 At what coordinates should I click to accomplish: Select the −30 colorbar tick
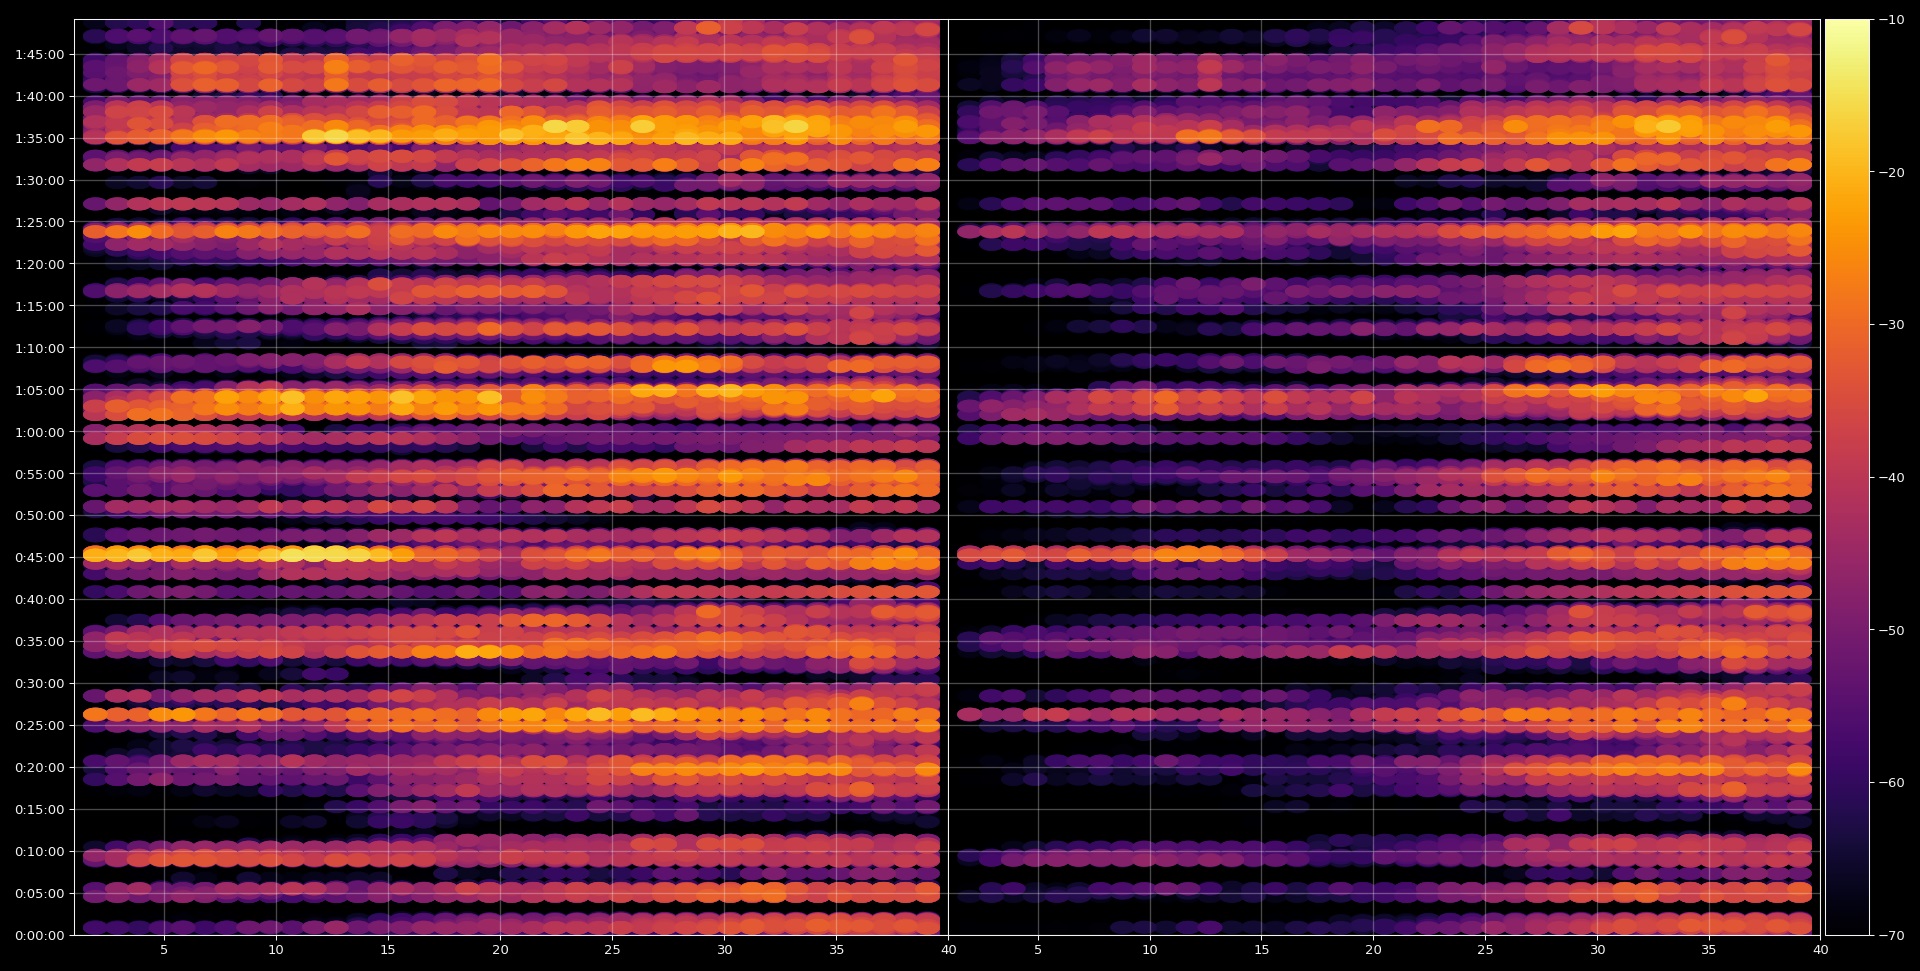1891,325
